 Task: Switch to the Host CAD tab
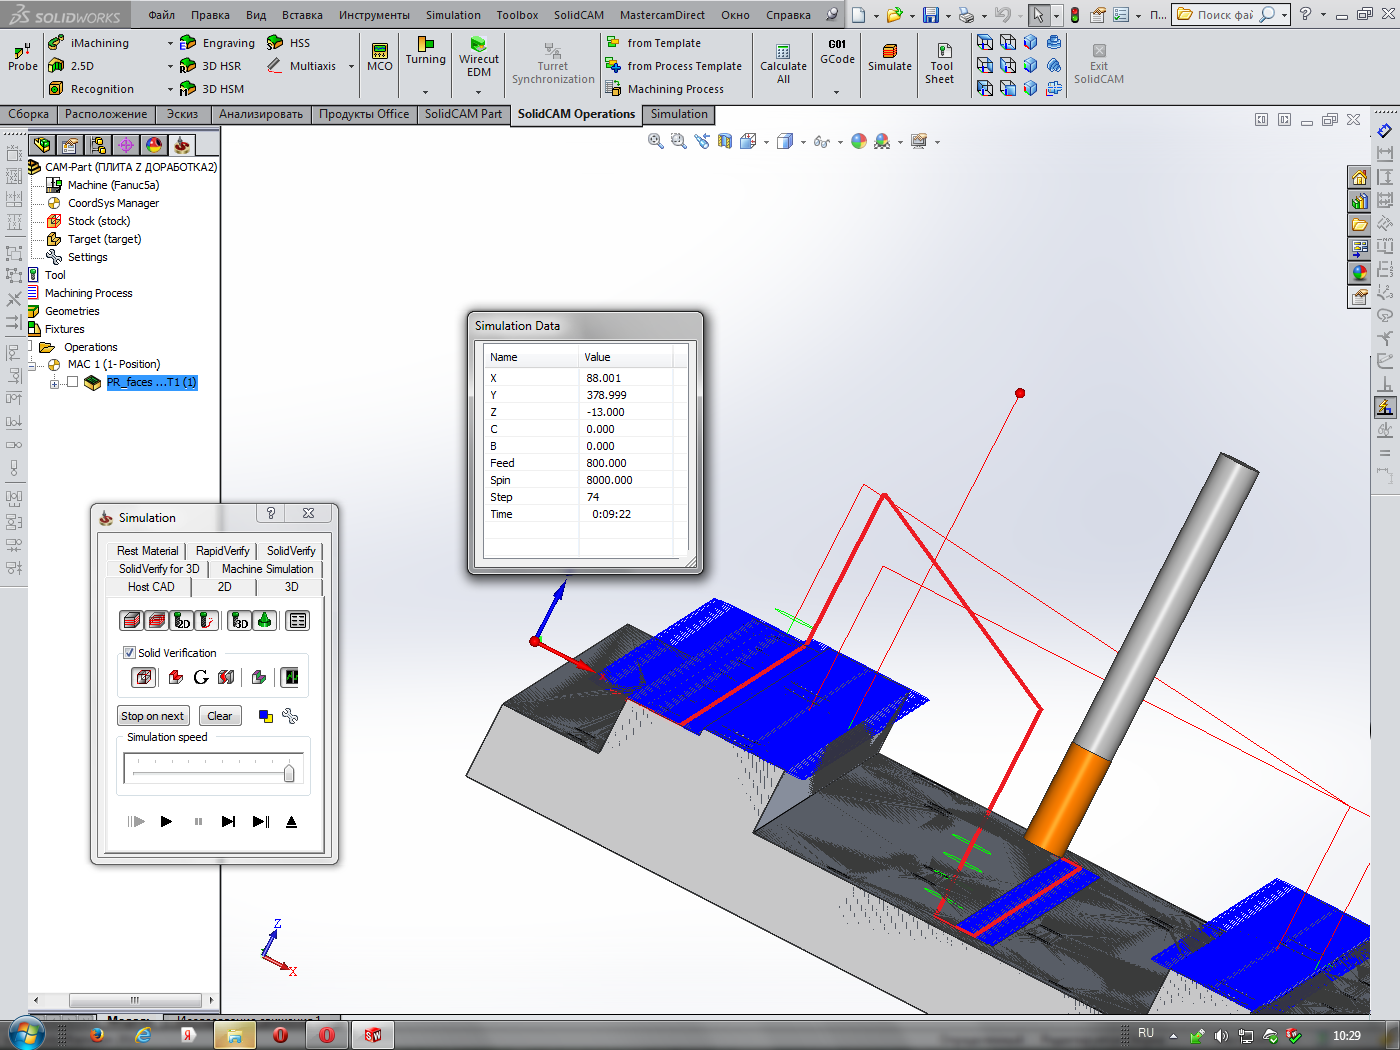(151, 587)
